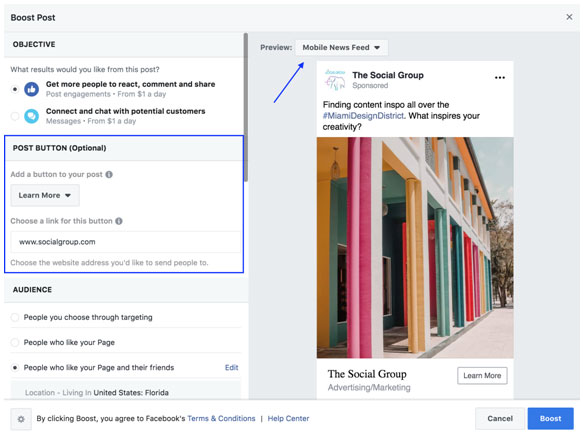This screenshot has height=434, width=584.
Task: Click the thumbs-up post engagement icon
Action: tap(32, 89)
